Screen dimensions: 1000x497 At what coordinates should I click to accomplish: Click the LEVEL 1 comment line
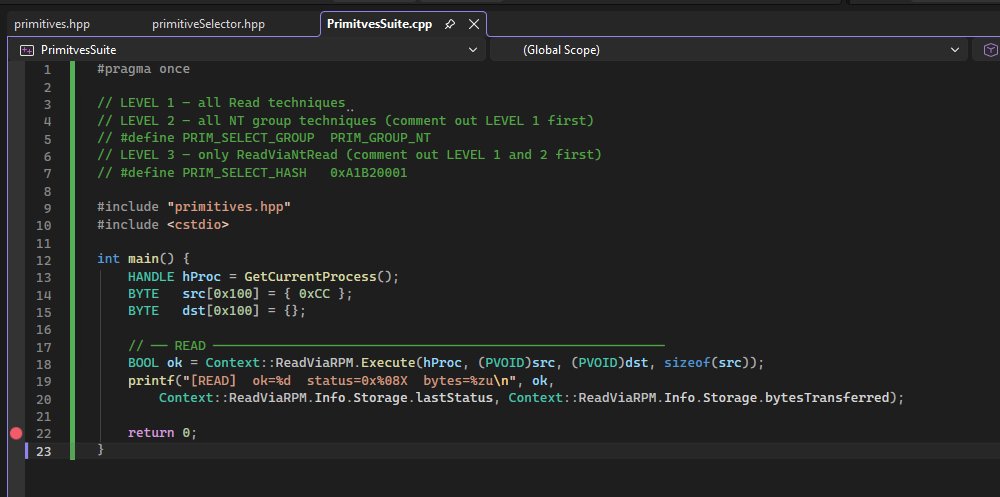221,103
